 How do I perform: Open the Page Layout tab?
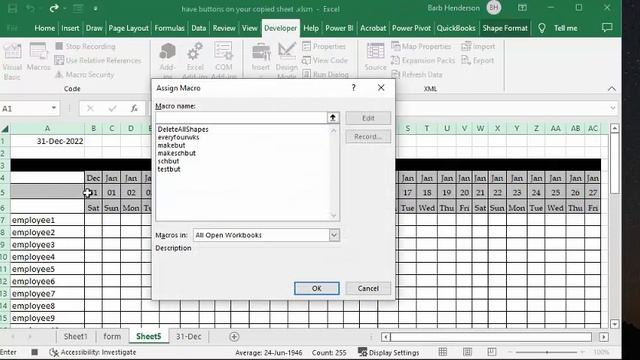[x=128, y=28]
